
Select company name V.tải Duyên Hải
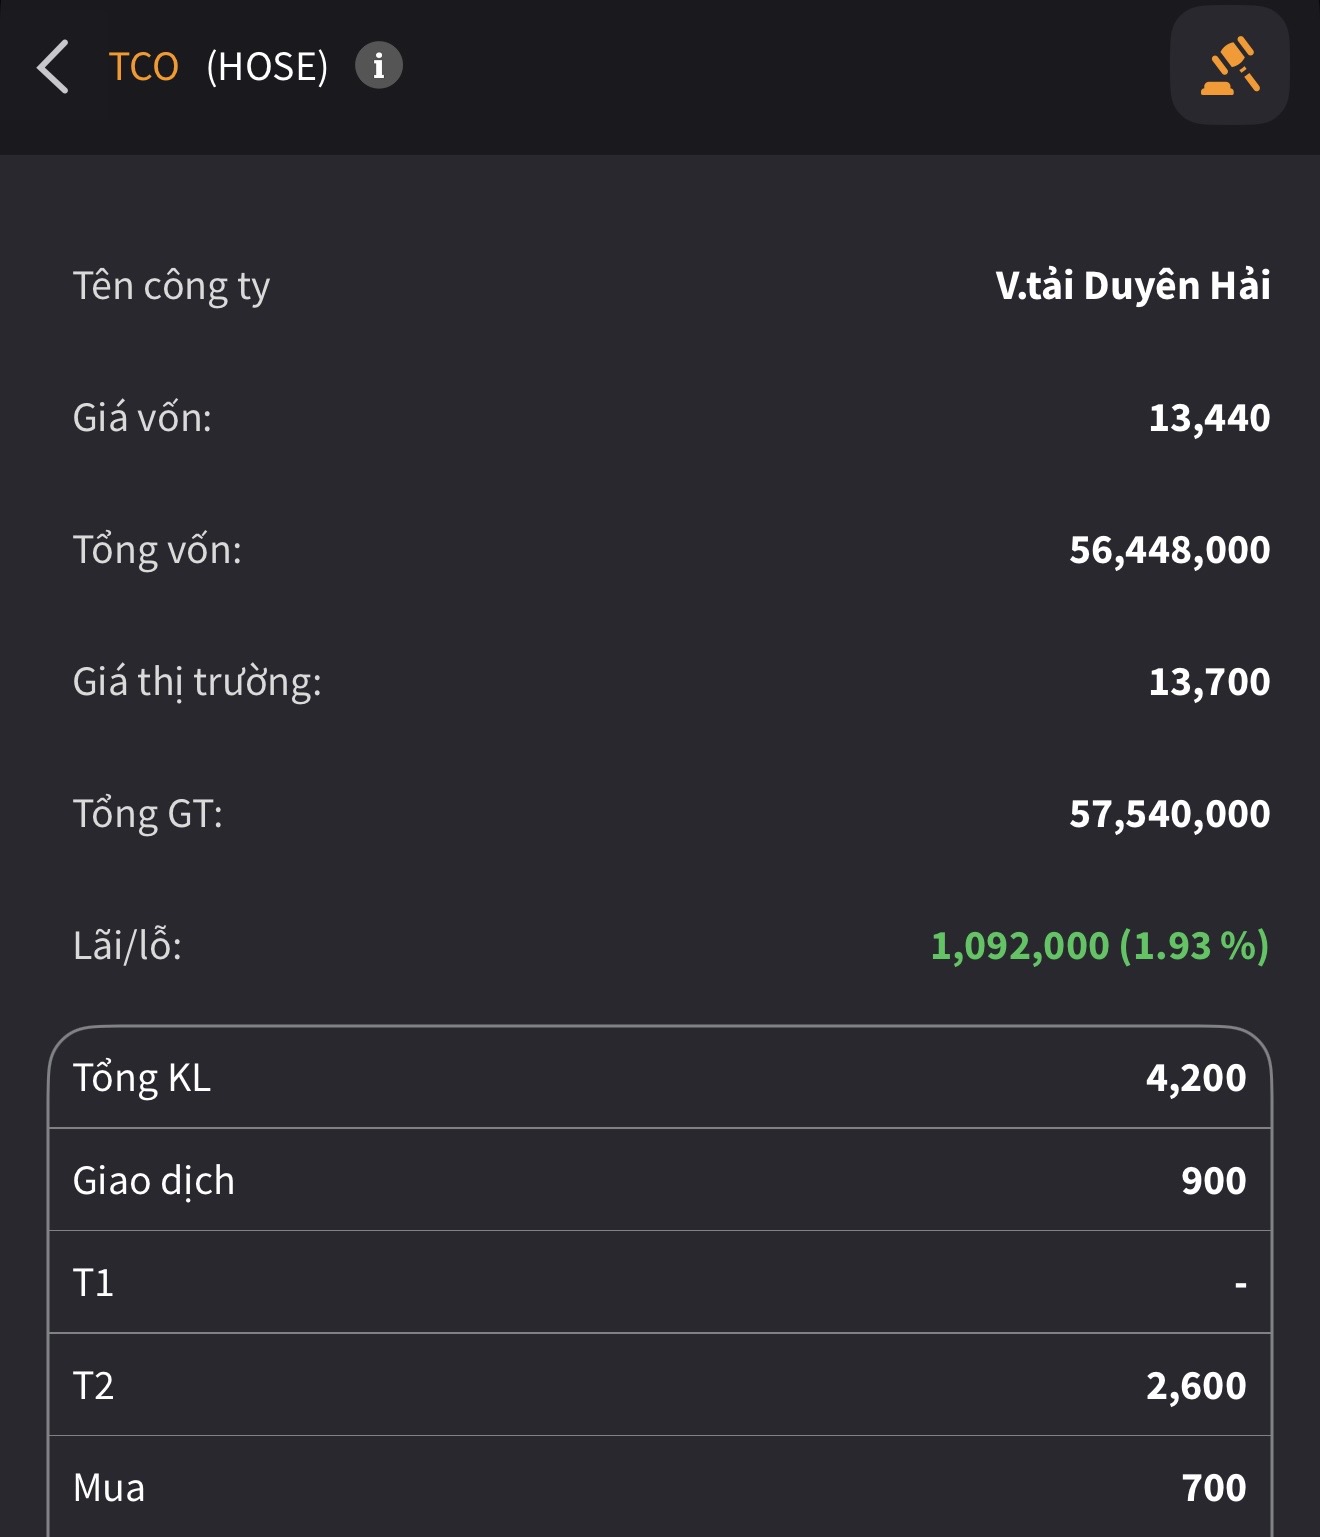(1132, 286)
